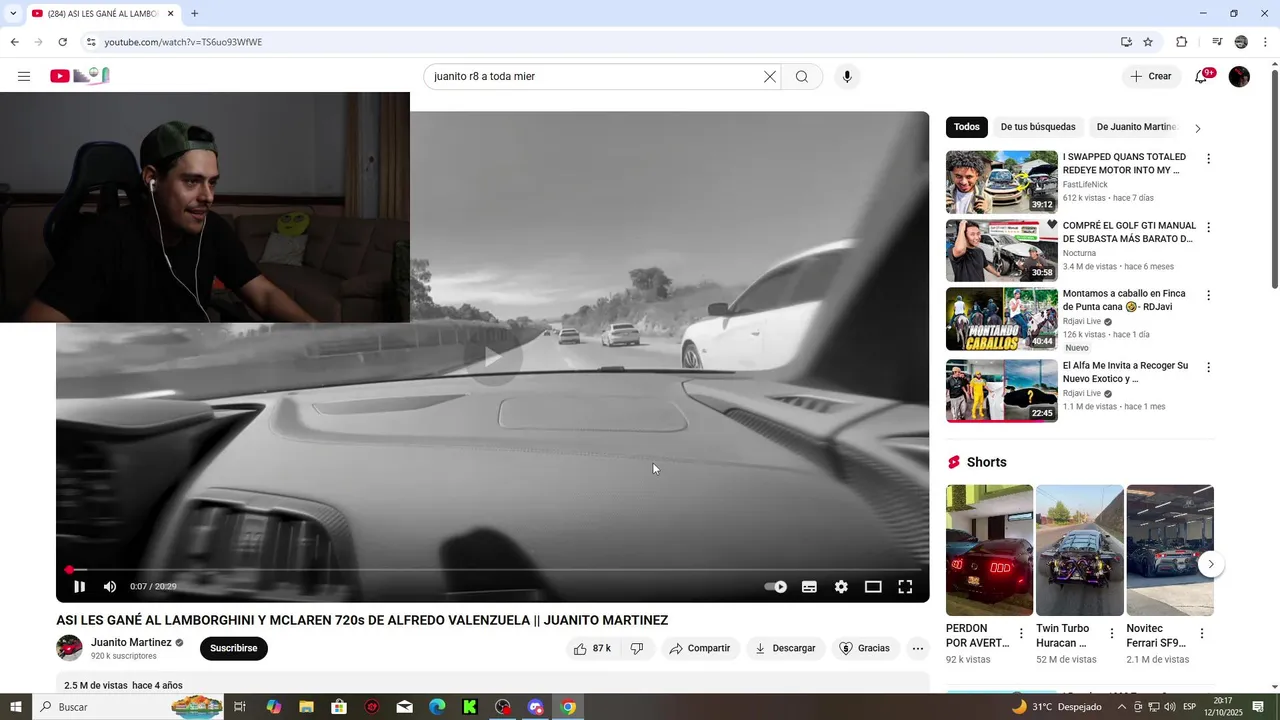Mute the video volume
Image resolution: width=1280 pixels, height=720 pixels.
[110, 587]
